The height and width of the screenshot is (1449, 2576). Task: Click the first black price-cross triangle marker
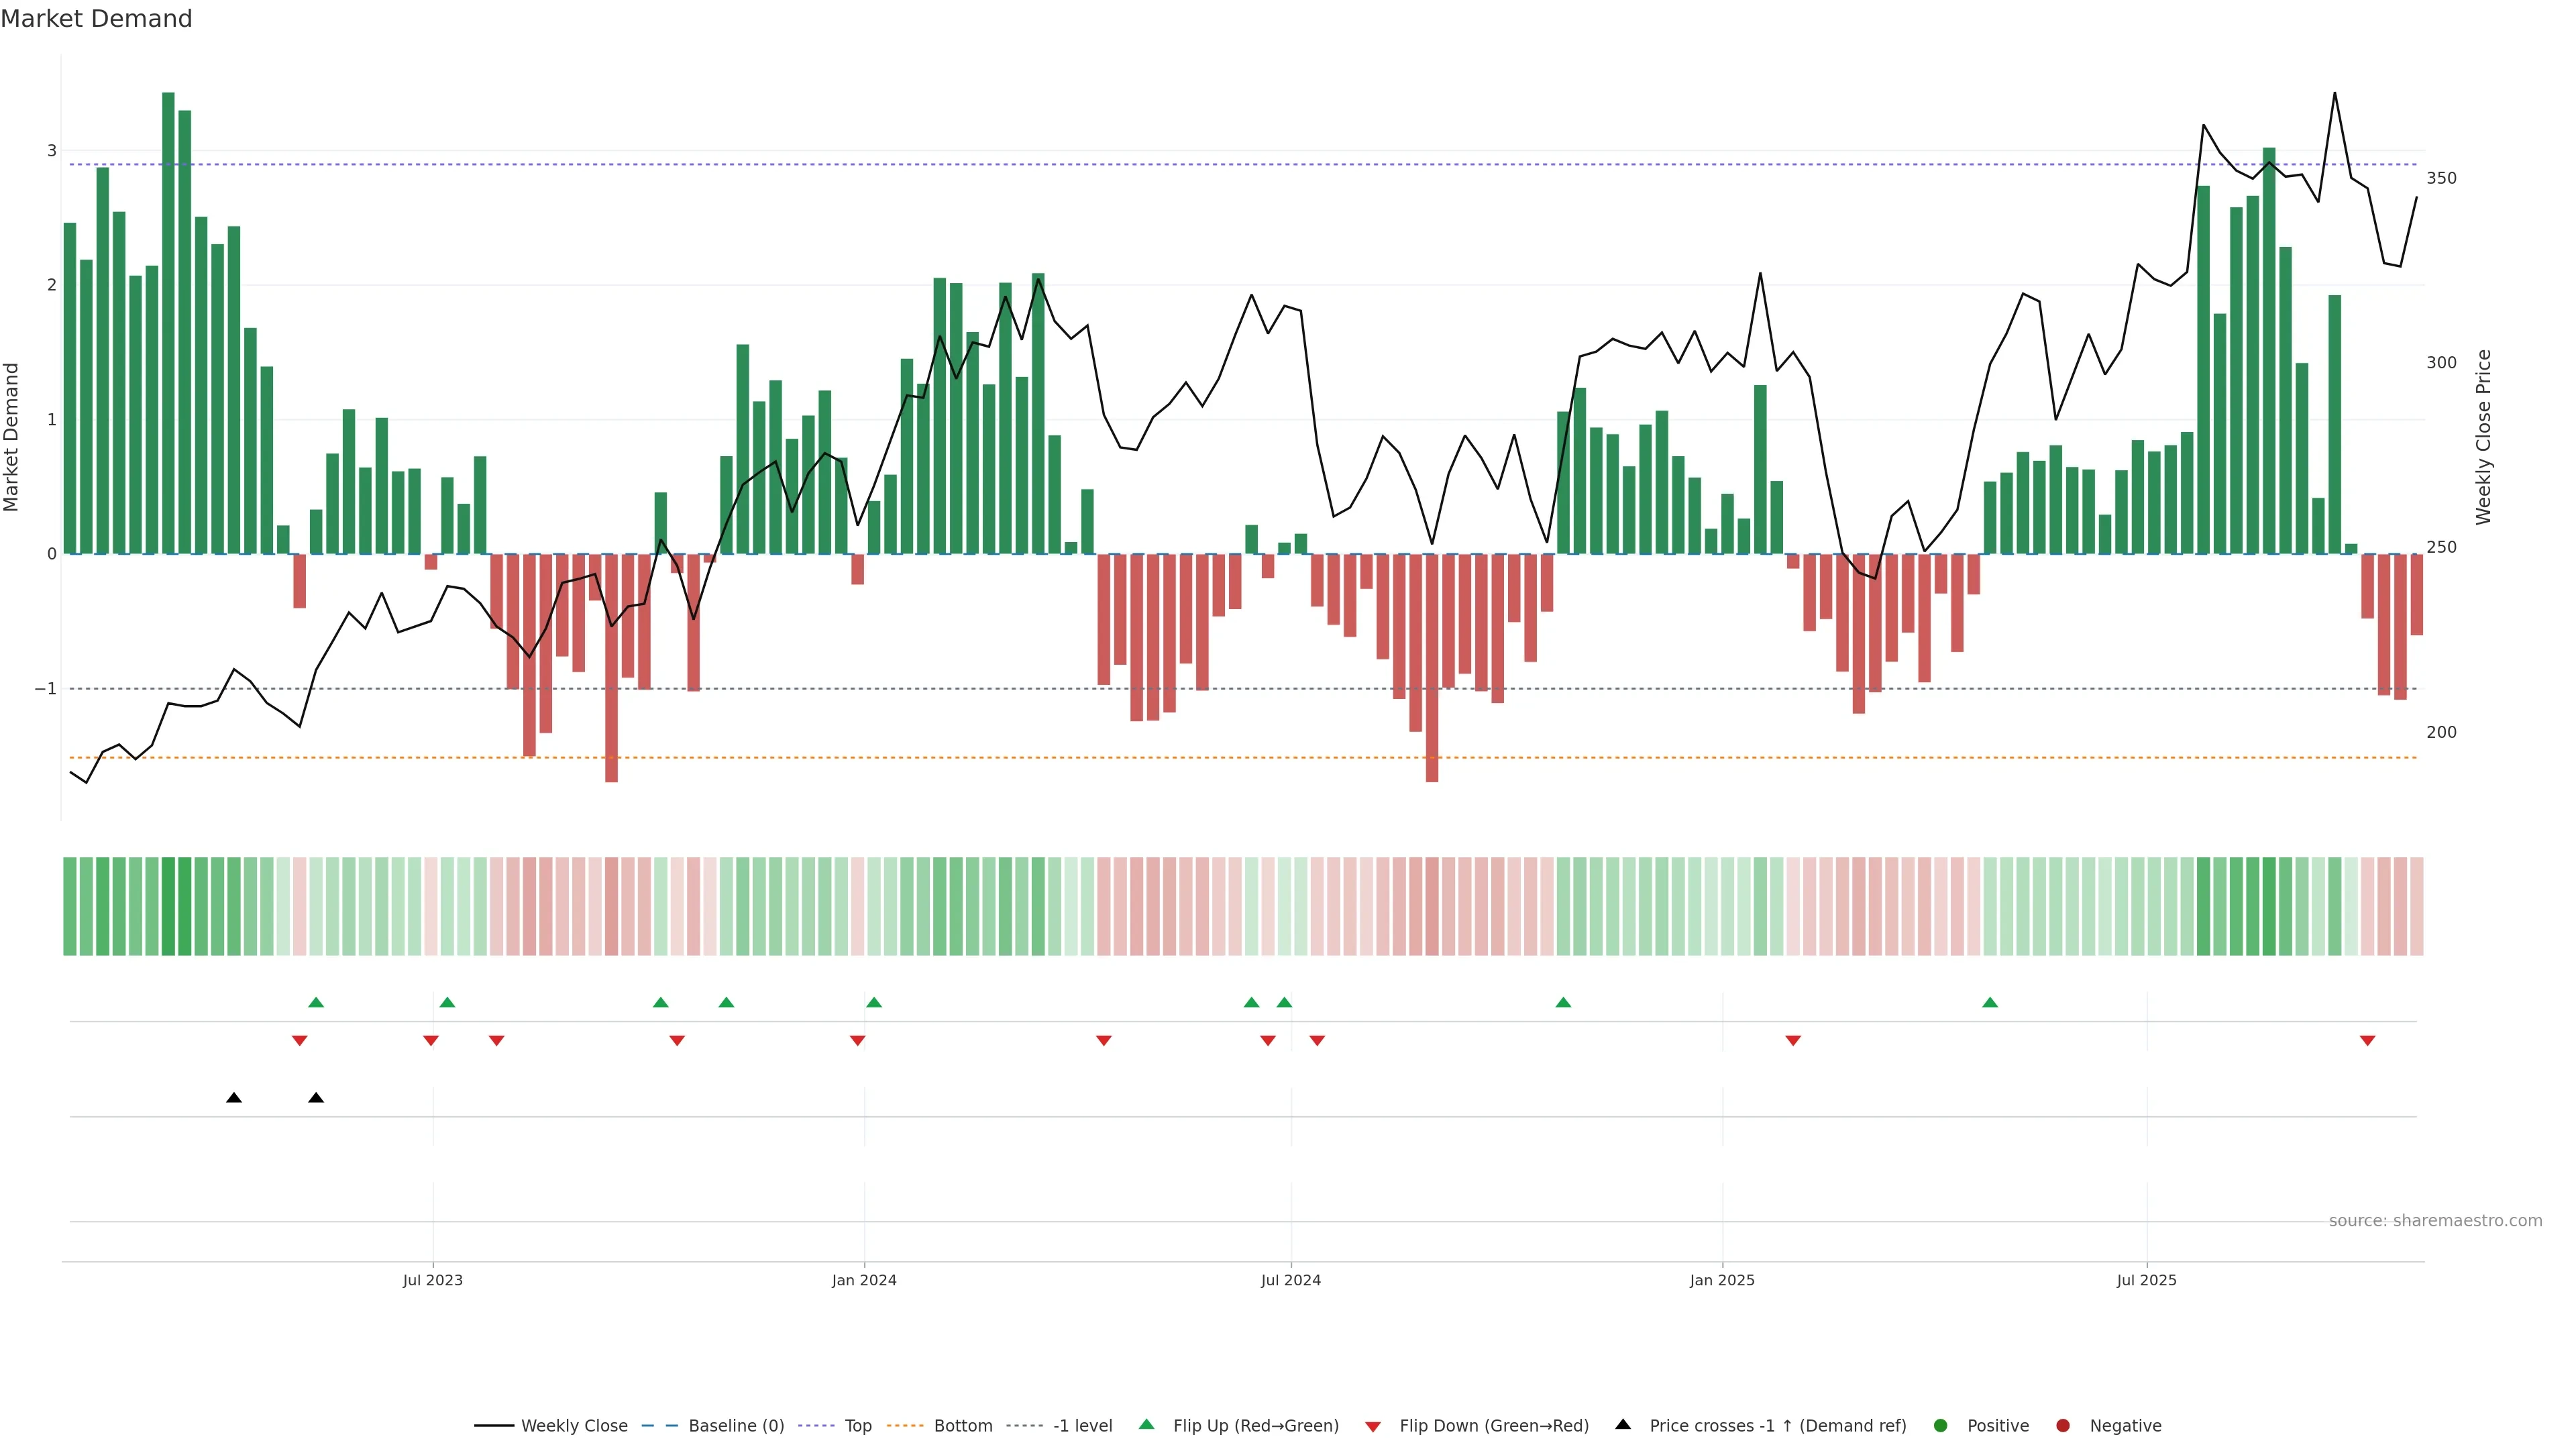click(x=234, y=1098)
